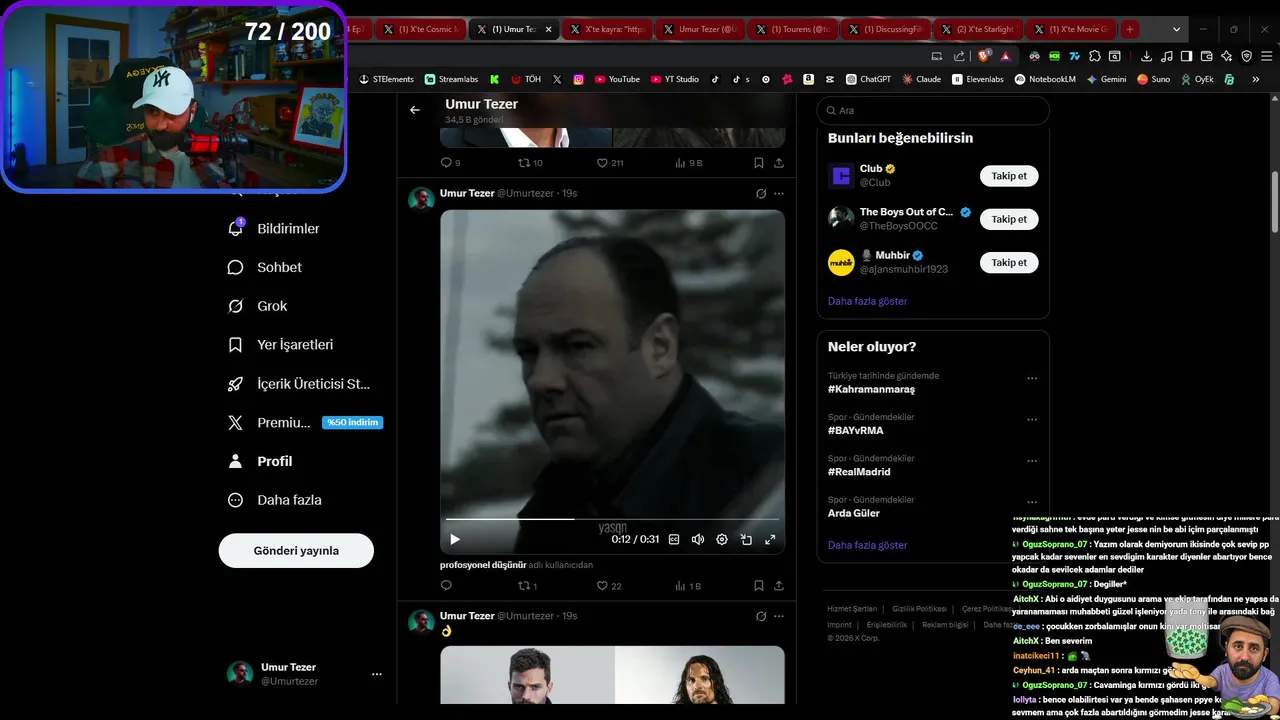Open NotebookLM bookmark

pyautogui.click(x=1044, y=79)
